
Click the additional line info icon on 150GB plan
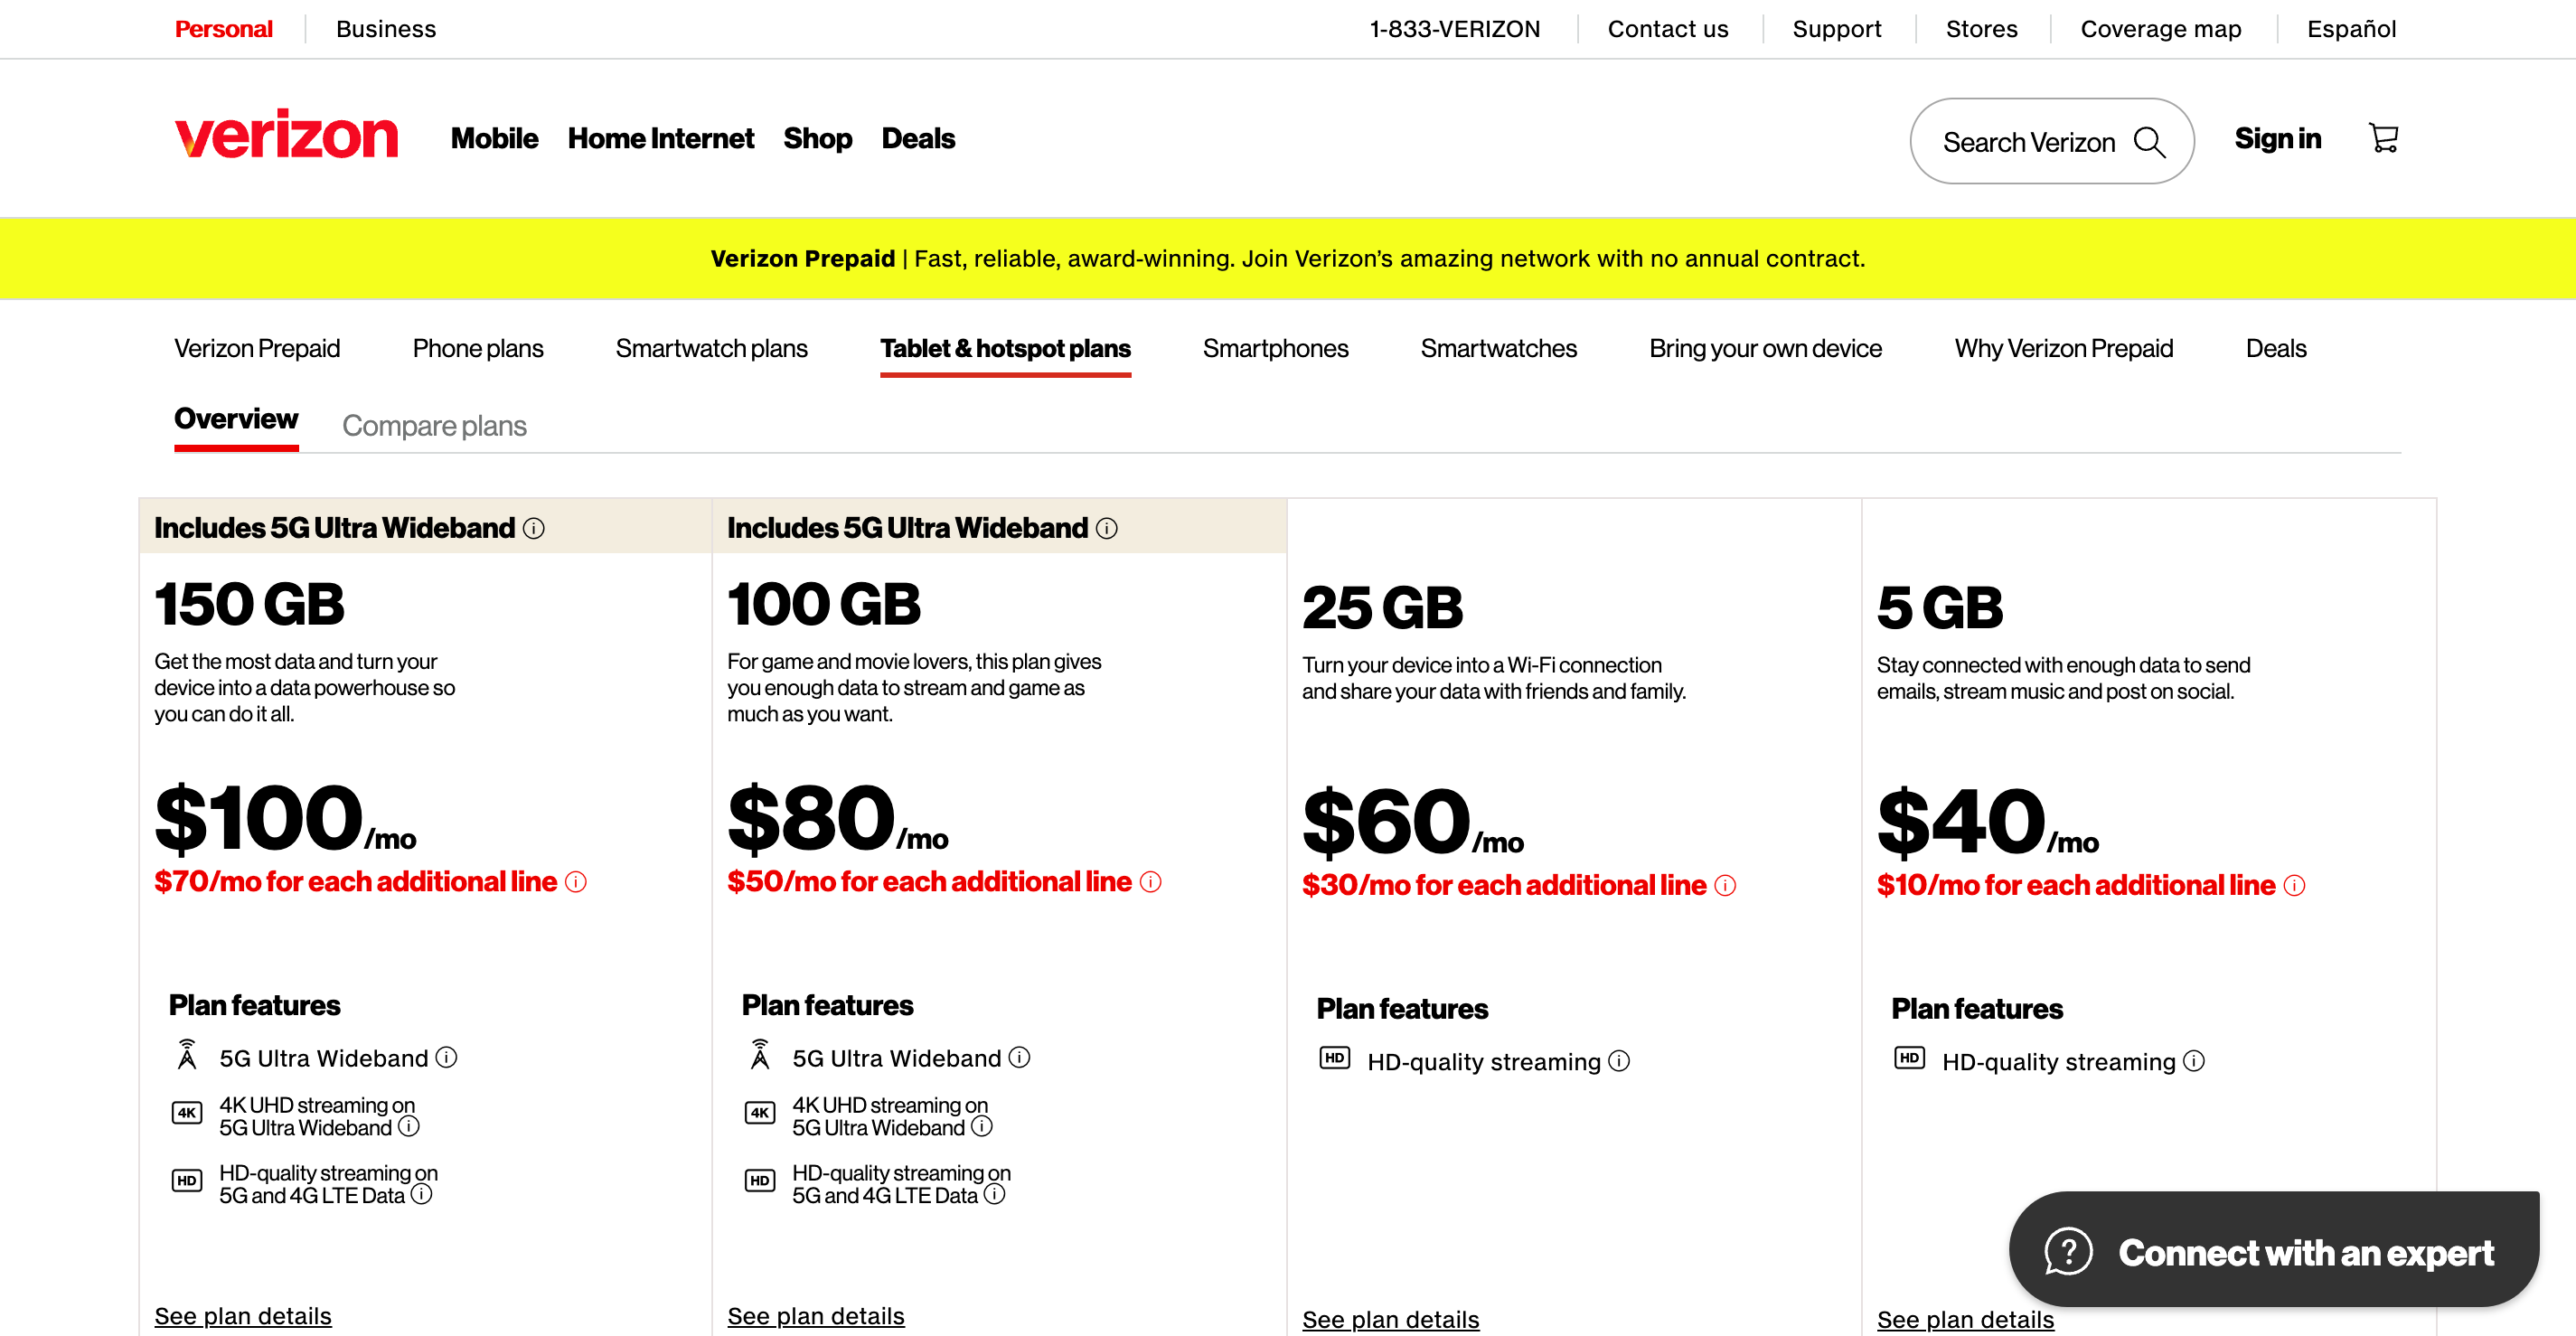(x=578, y=883)
